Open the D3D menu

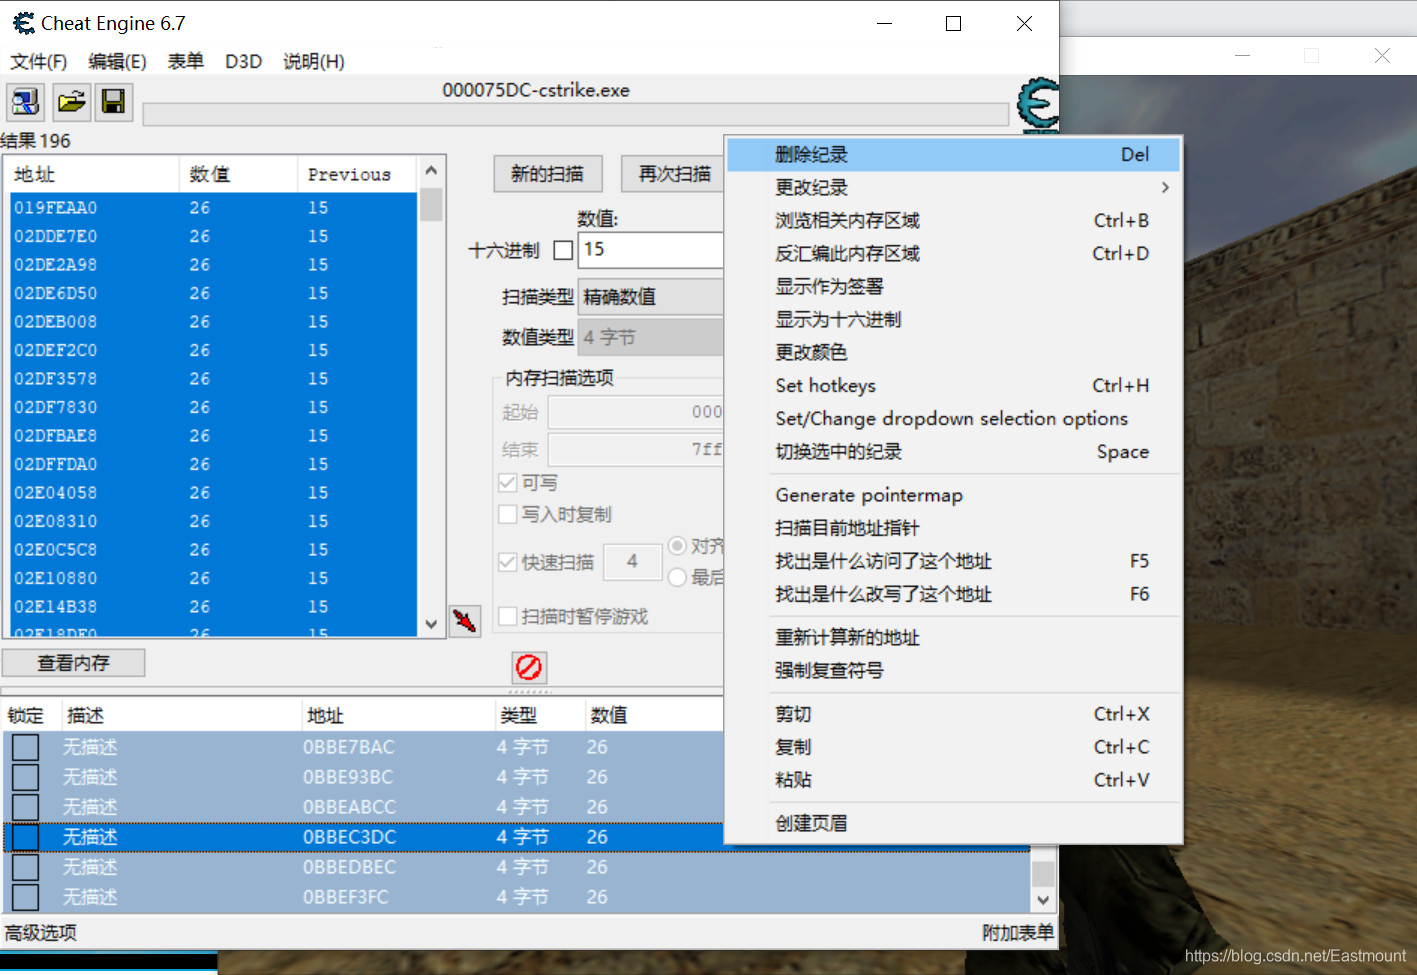[x=243, y=62]
